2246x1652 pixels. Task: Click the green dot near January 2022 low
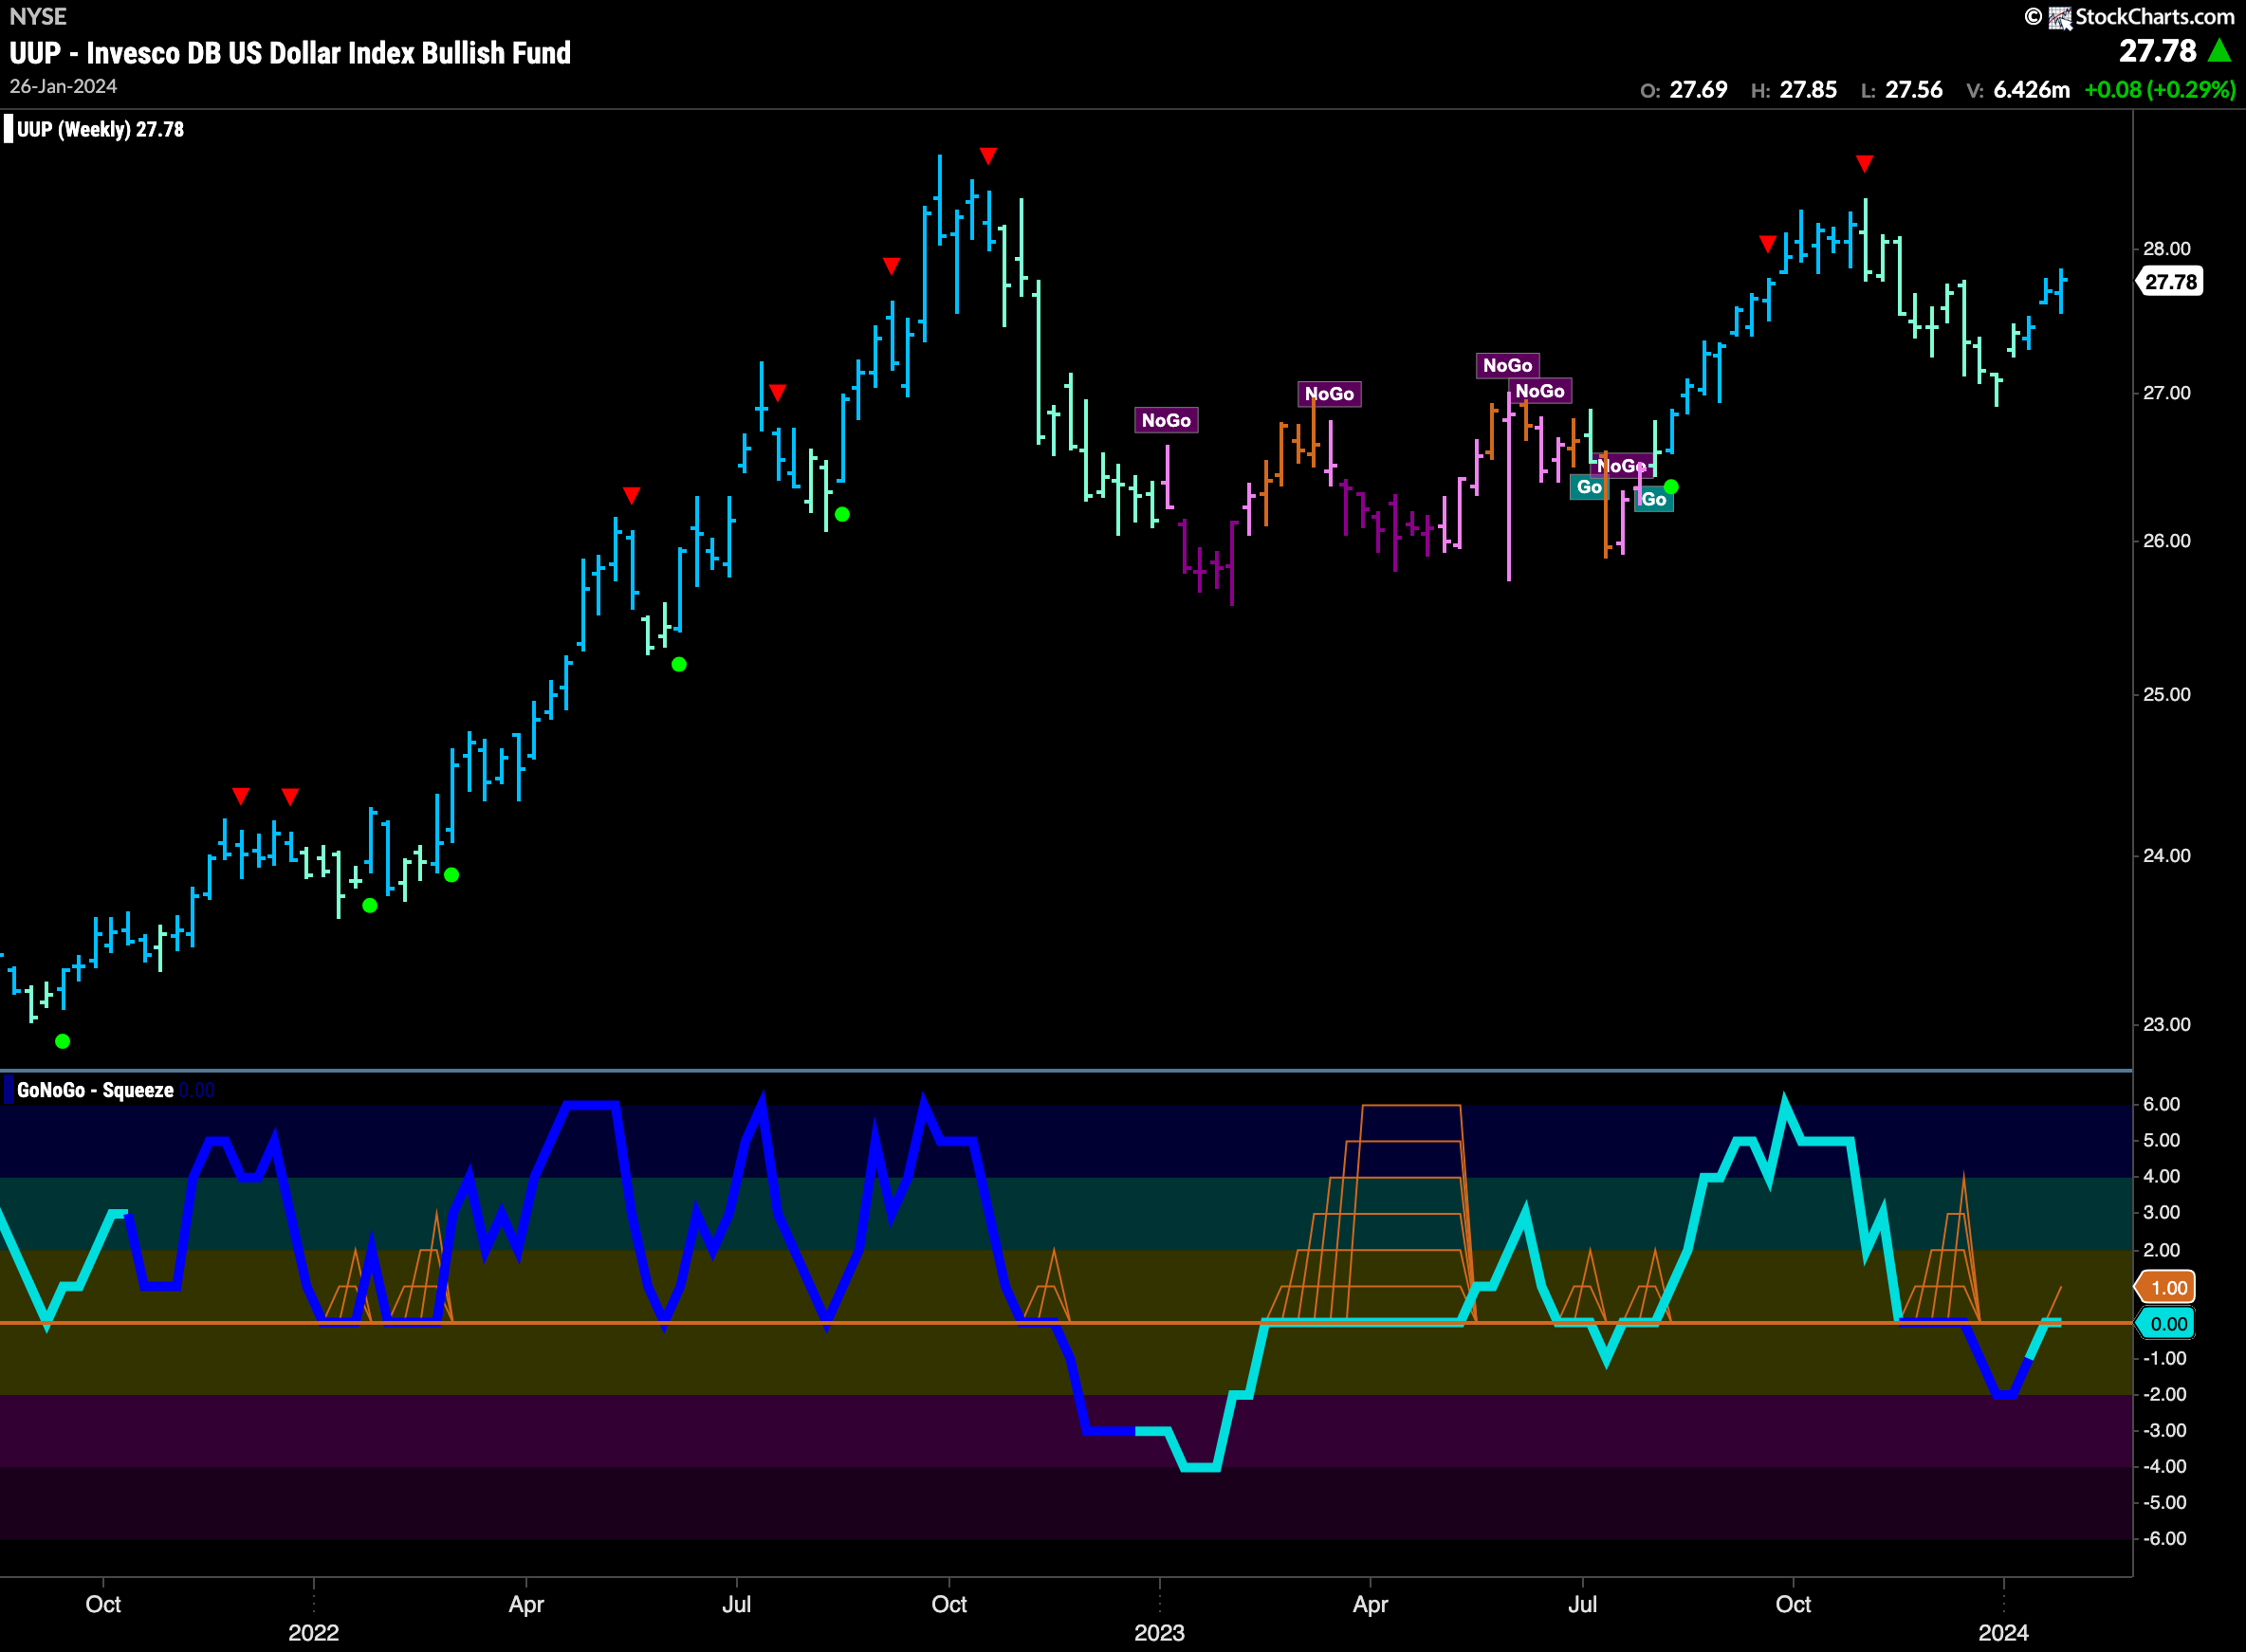pos(370,906)
